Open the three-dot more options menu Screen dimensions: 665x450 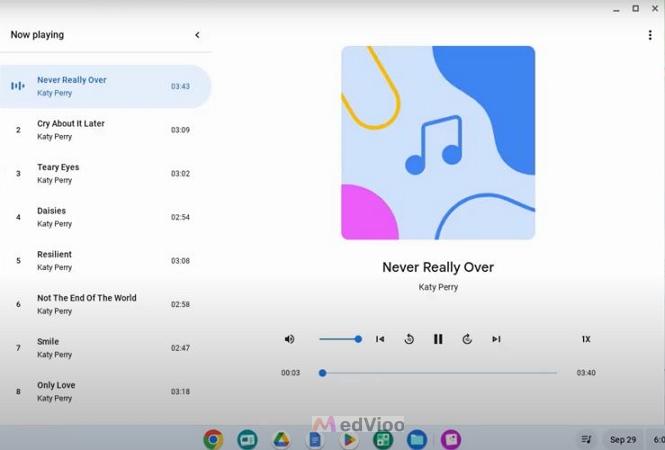coord(650,35)
